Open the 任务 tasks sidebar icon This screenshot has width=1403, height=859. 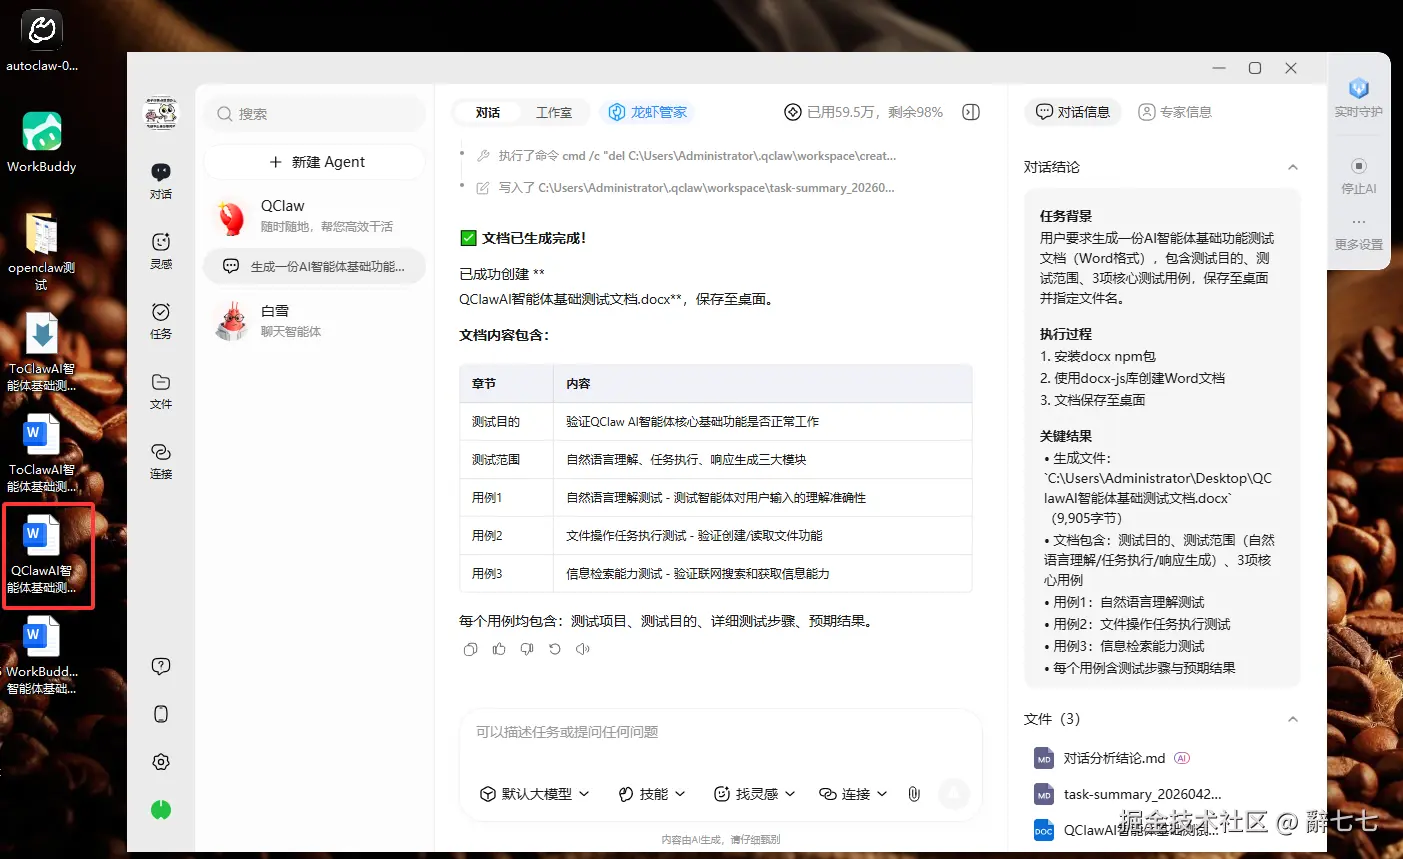click(x=161, y=320)
